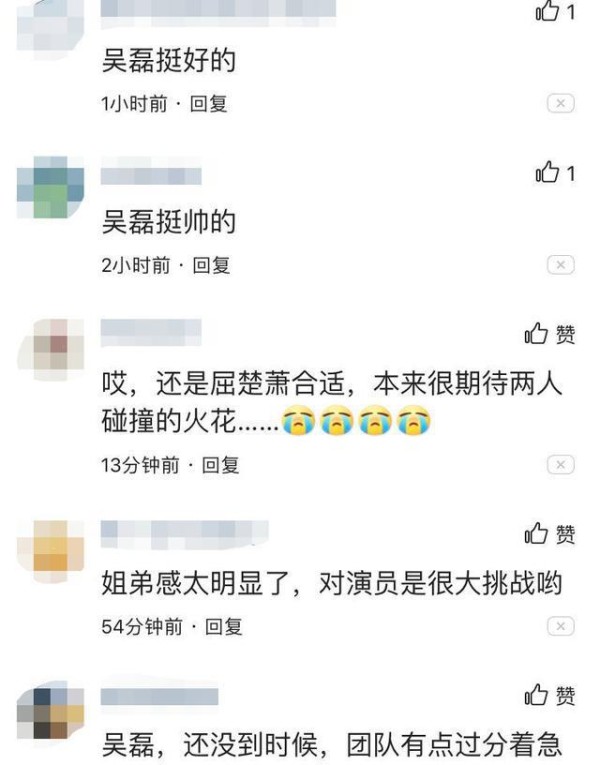The image size is (600, 765).
Task: Dismiss the 吴磊挺好的 comment with X
Action: (560, 103)
